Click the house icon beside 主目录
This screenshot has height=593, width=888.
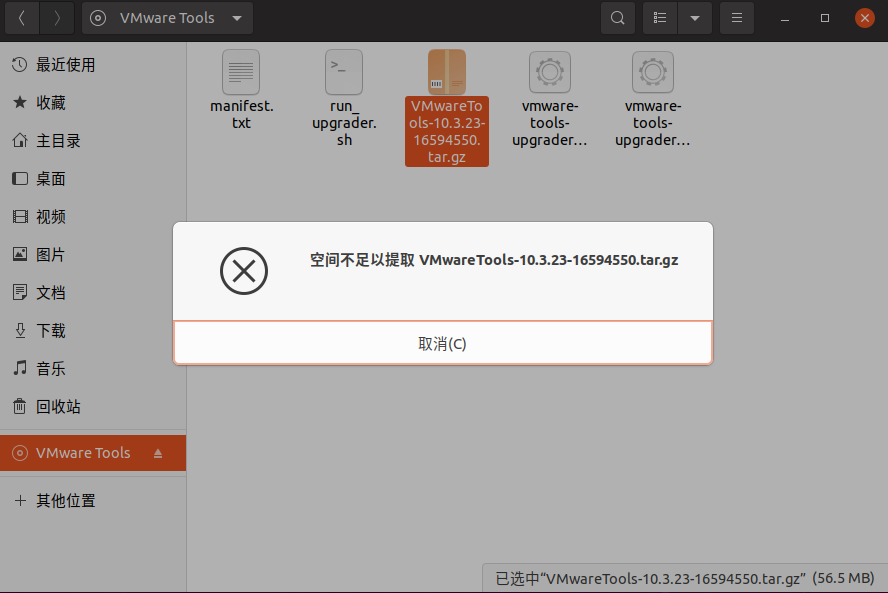20,140
